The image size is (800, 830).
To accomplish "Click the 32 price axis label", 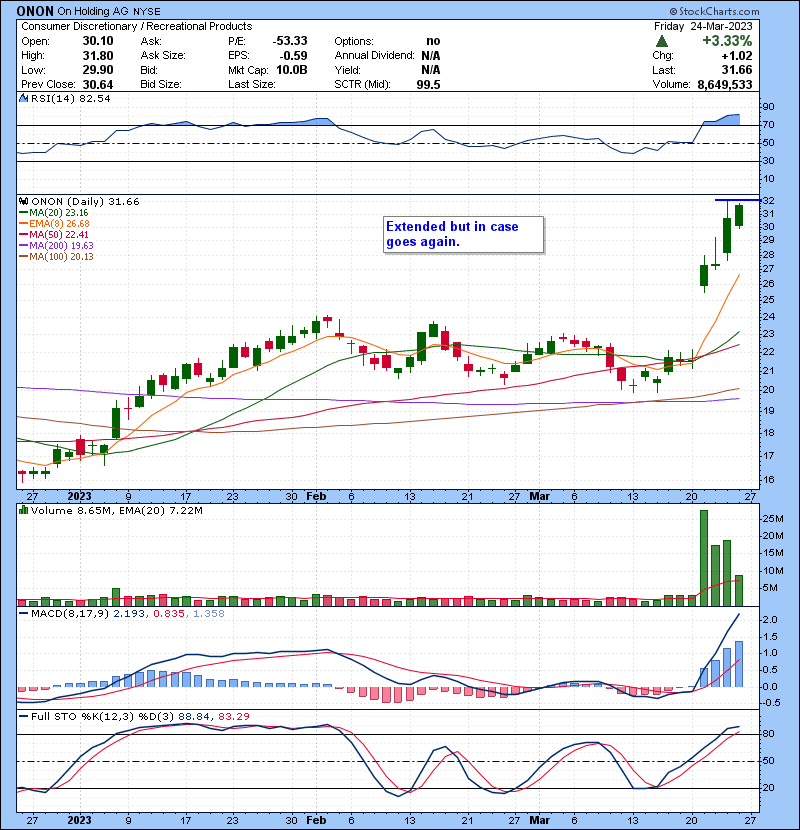I will (768, 201).
